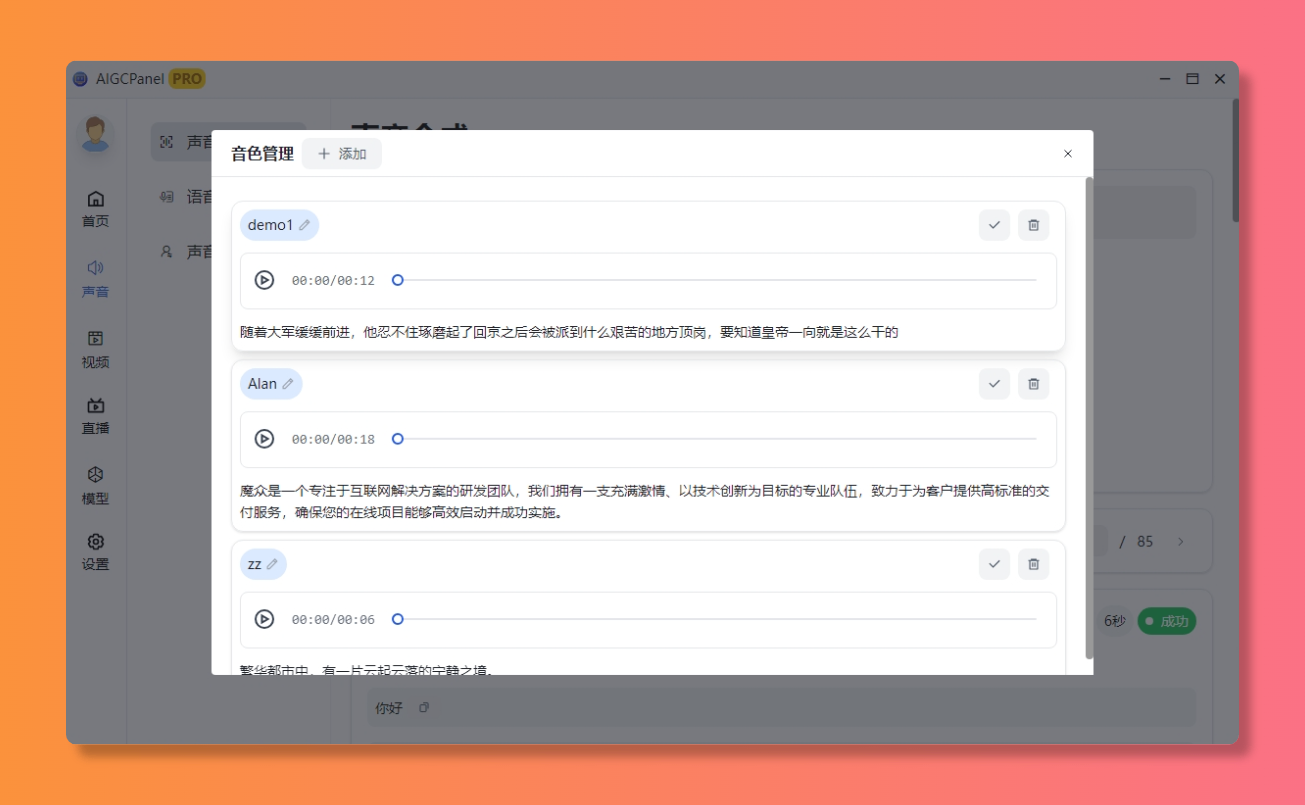Click the 添加 add button
Viewport: 1305px width, 805px height.
click(x=342, y=154)
